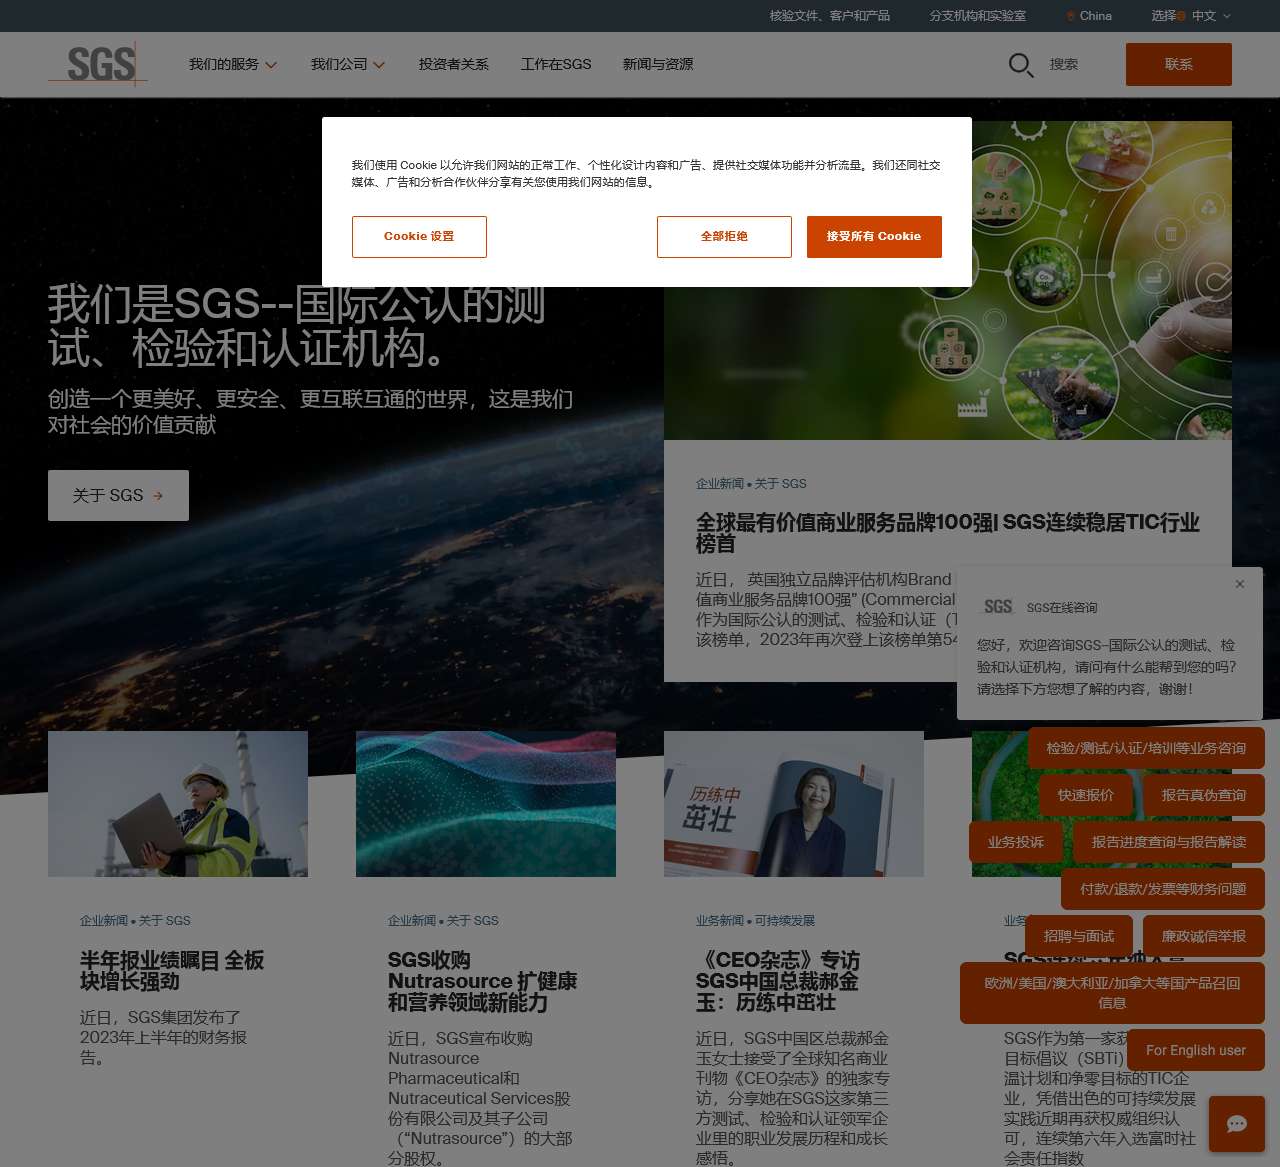Open the 选择 中文 language selector

(x=1190, y=16)
